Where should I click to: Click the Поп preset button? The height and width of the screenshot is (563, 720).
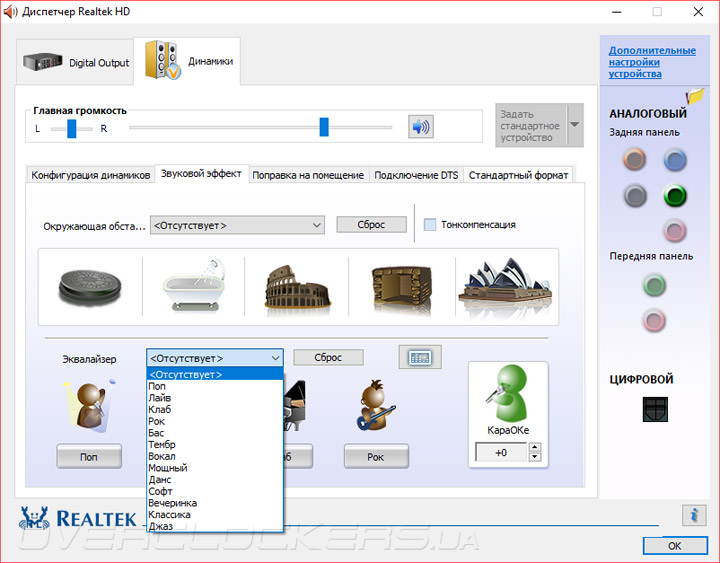point(89,456)
